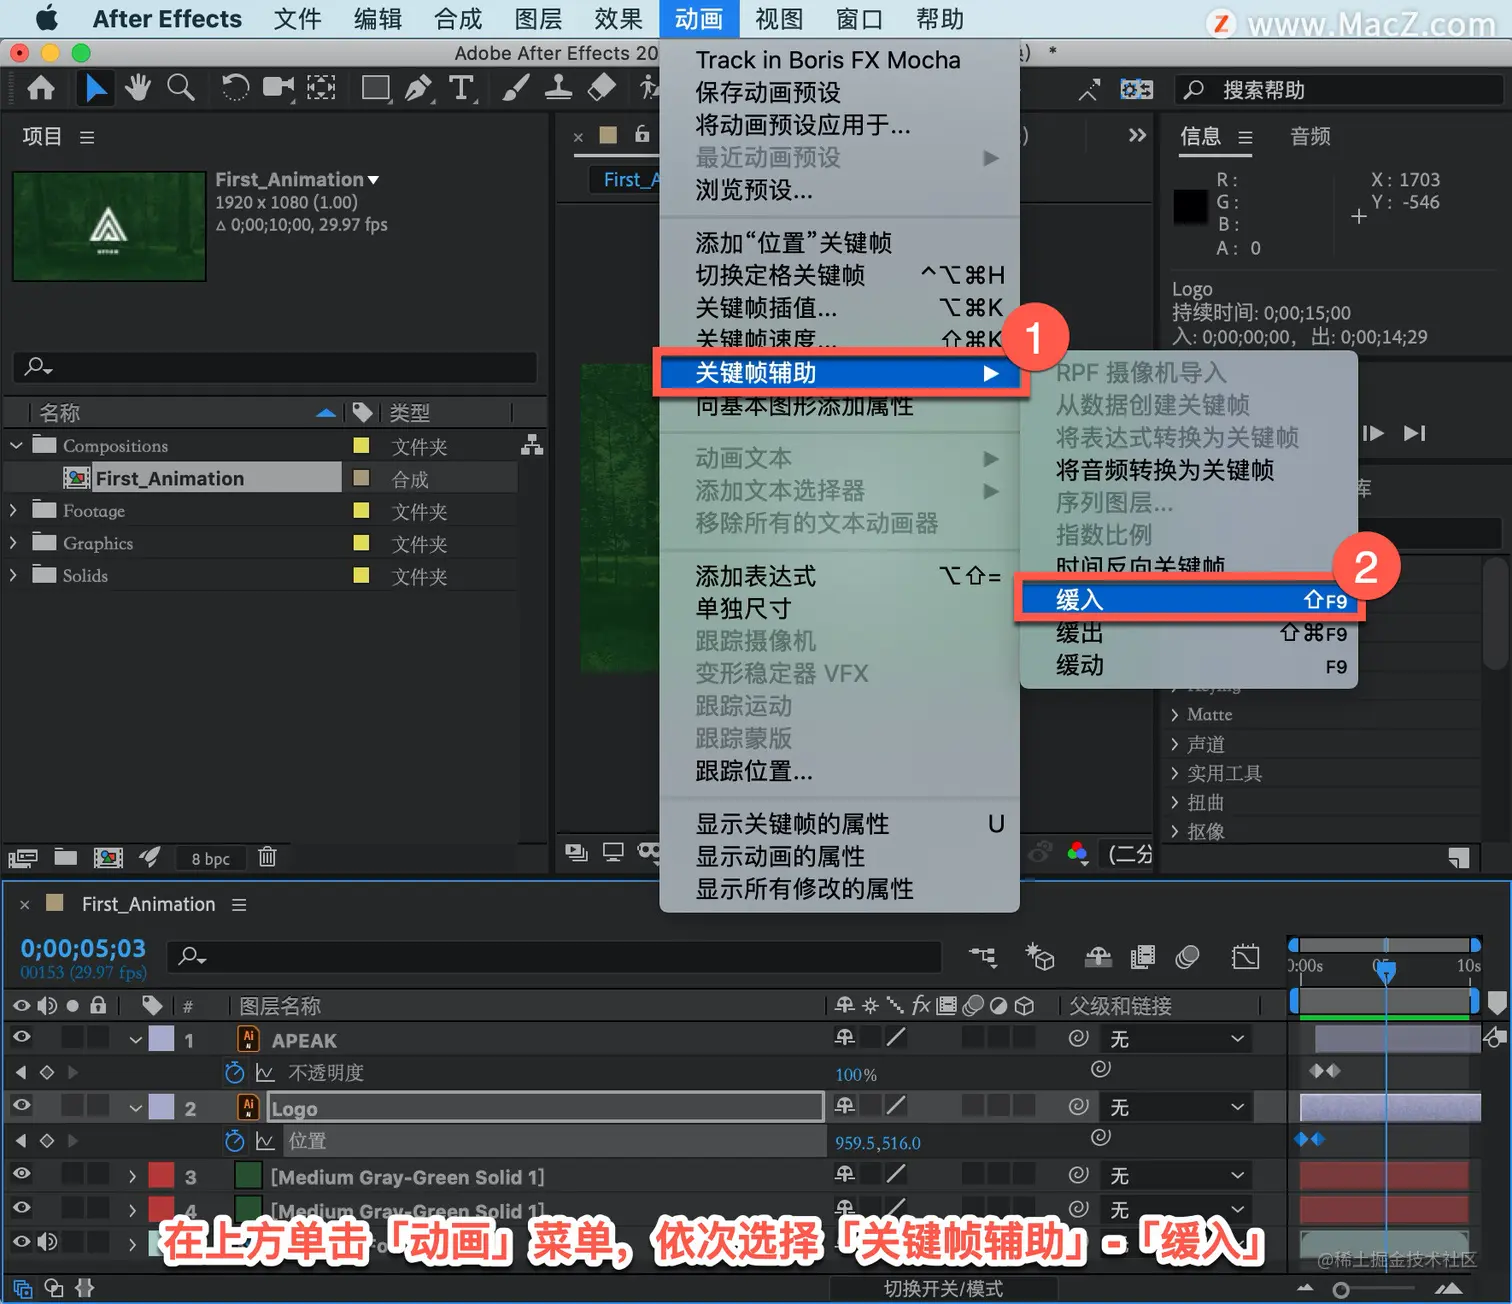This screenshot has width=1512, height=1304.
Task: Open parent dropdown for Logo layer
Action: tap(1176, 1107)
